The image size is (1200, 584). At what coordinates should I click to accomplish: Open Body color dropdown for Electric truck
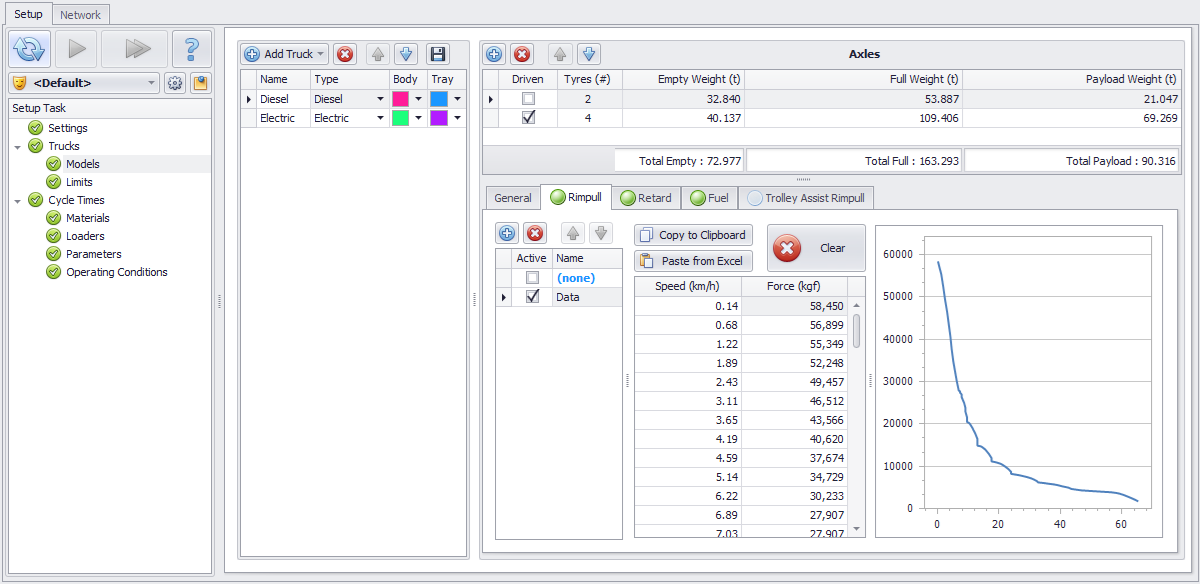[x=418, y=118]
